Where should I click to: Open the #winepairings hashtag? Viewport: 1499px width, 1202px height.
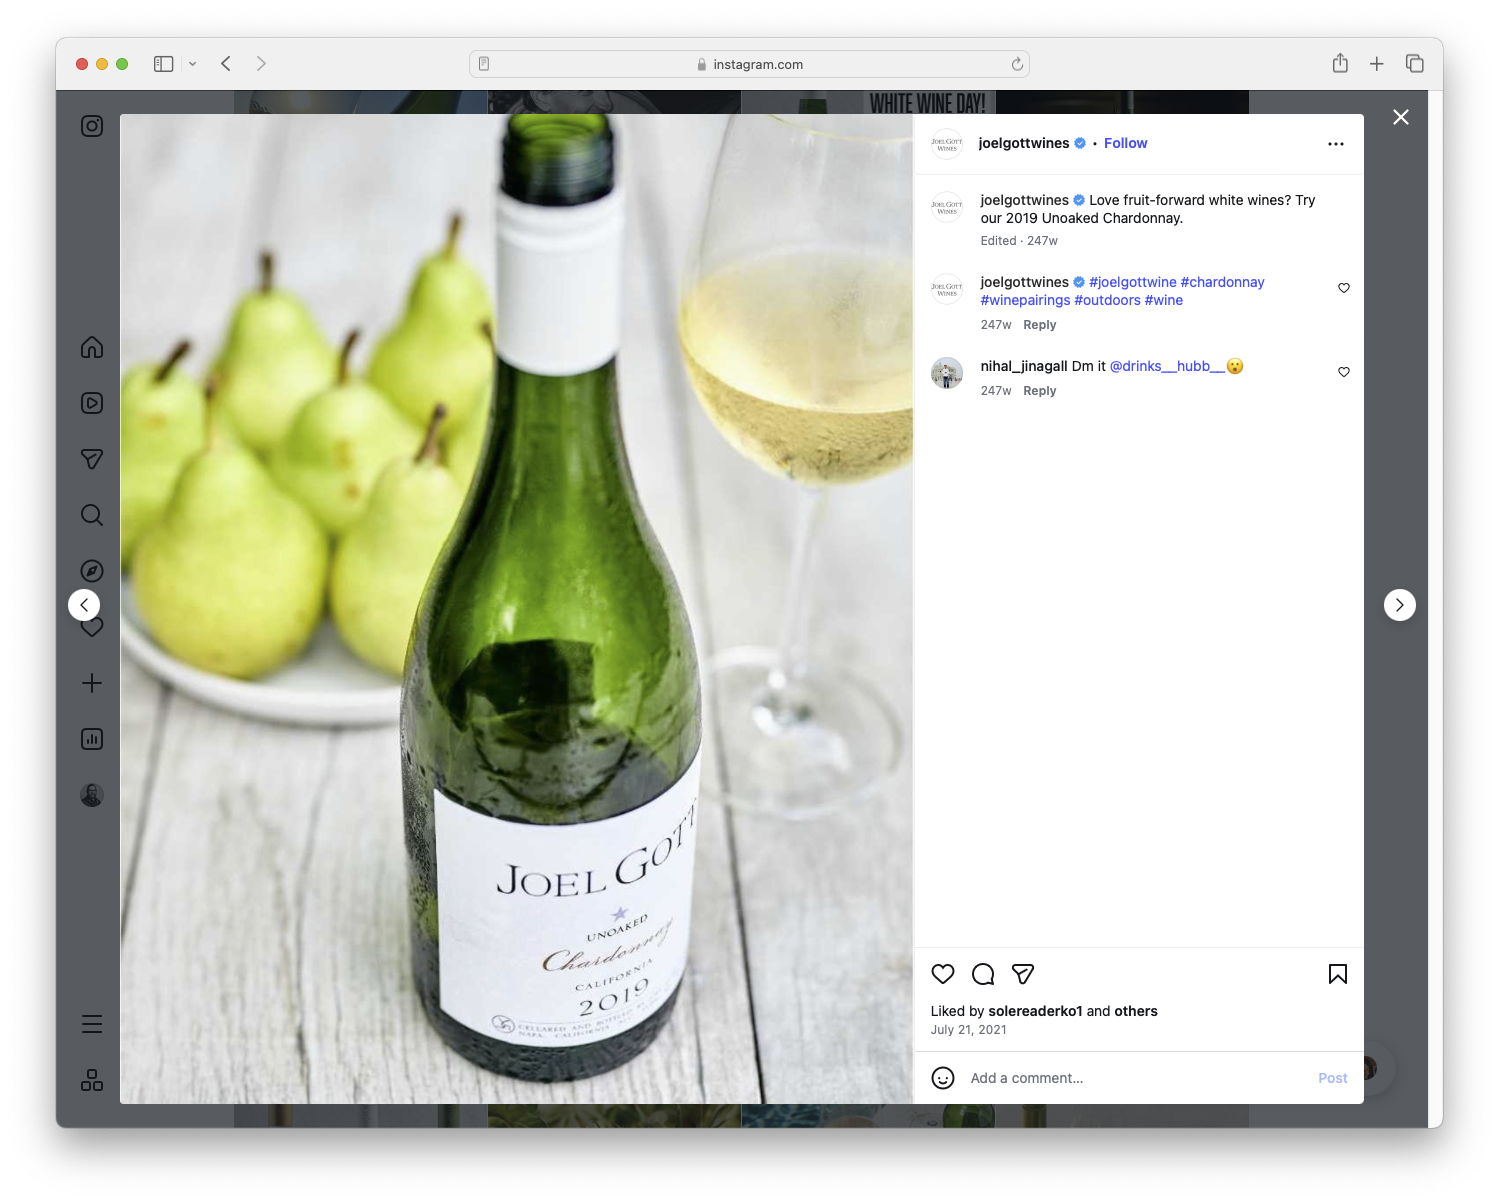coord(1025,300)
